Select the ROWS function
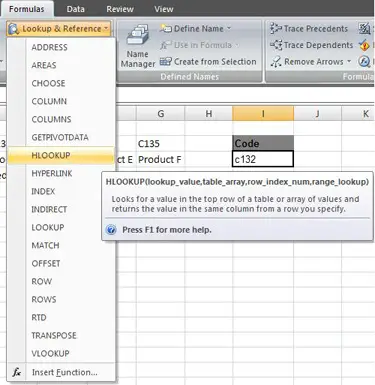The height and width of the screenshot is (385, 375). [61, 299]
